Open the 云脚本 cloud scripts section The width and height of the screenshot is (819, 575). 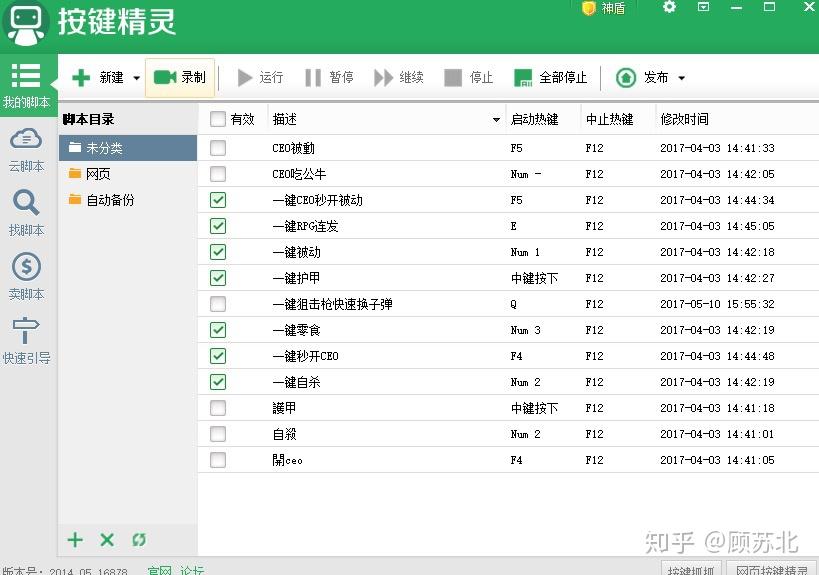click(x=26, y=150)
